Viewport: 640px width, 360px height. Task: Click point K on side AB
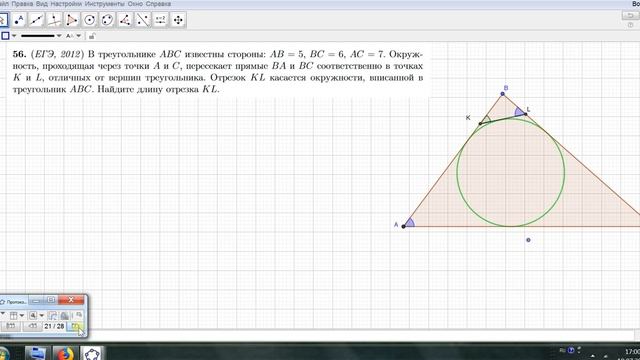click(480, 123)
